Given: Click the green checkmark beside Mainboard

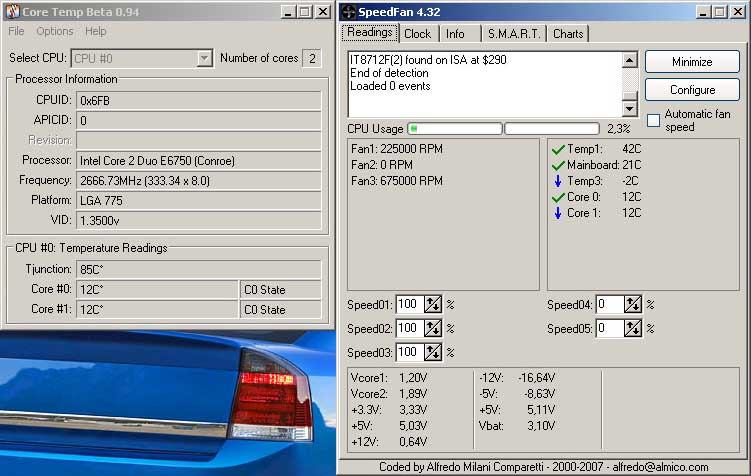Looking at the screenshot, I should point(558,165).
